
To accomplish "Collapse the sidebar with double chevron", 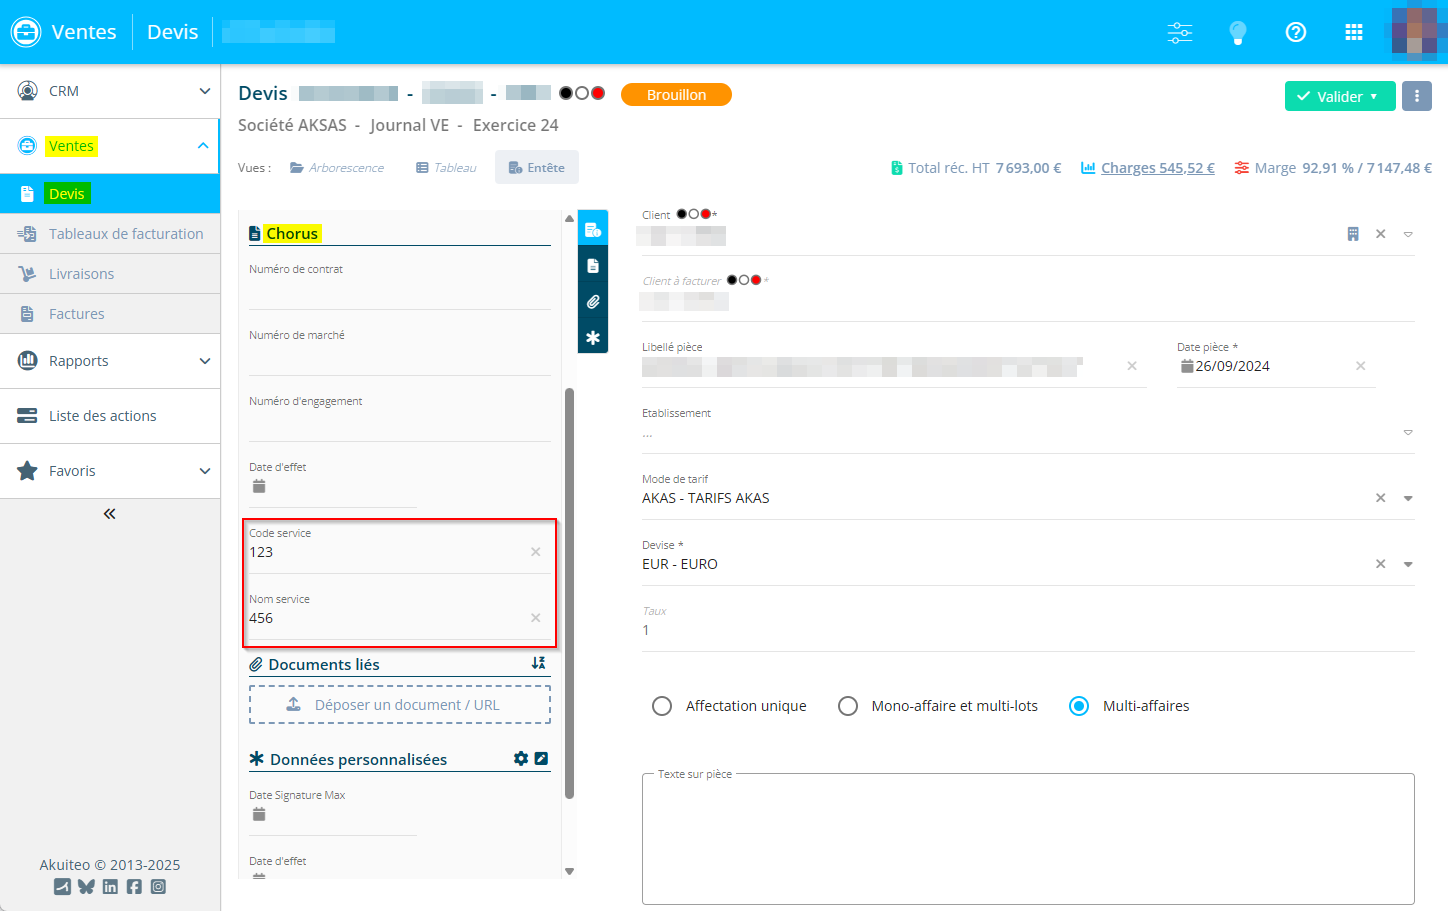I will point(110,514).
